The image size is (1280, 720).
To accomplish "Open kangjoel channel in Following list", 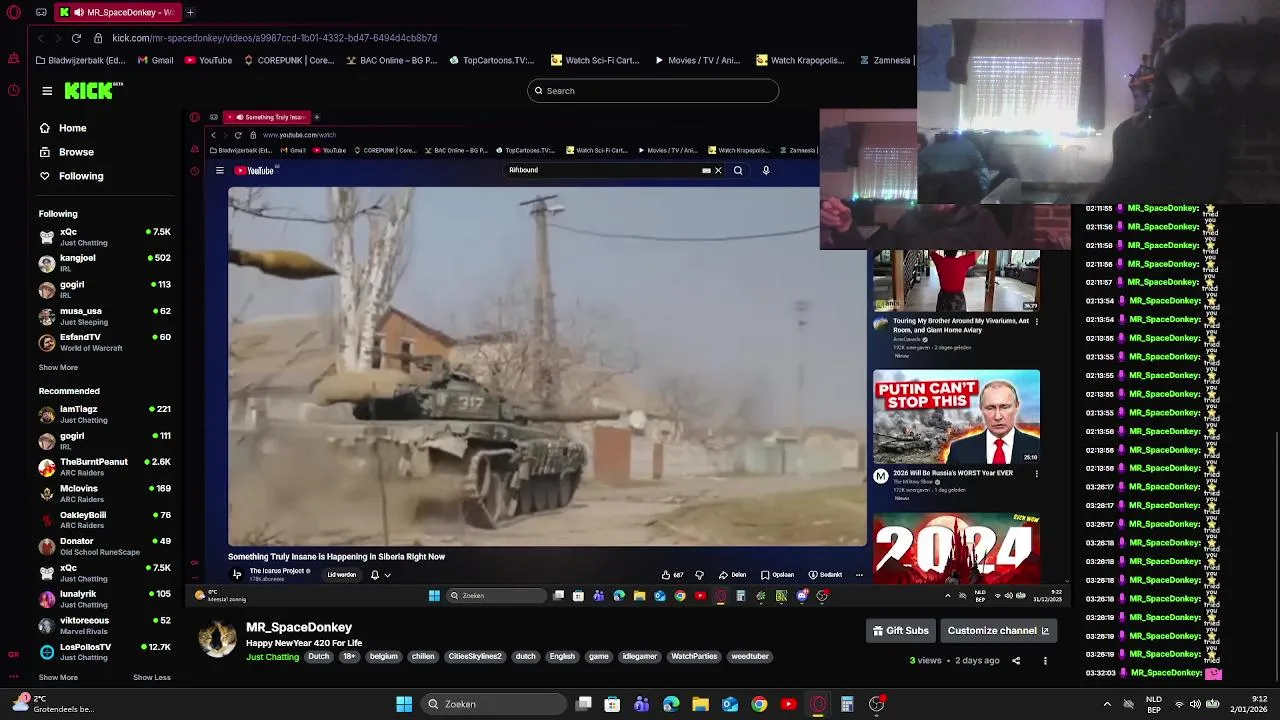I will point(105,263).
